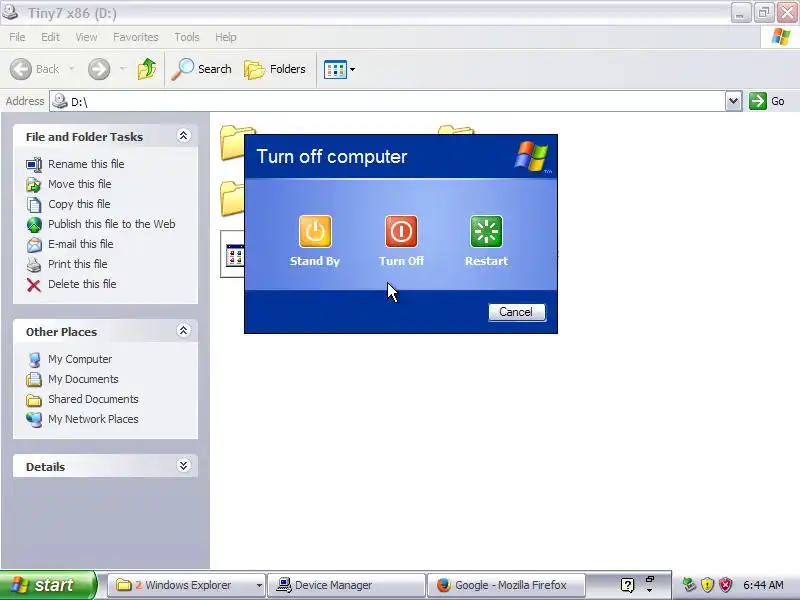
Task: Cancel the Turn off computer dialog
Action: pyautogui.click(x=517, y=312)
